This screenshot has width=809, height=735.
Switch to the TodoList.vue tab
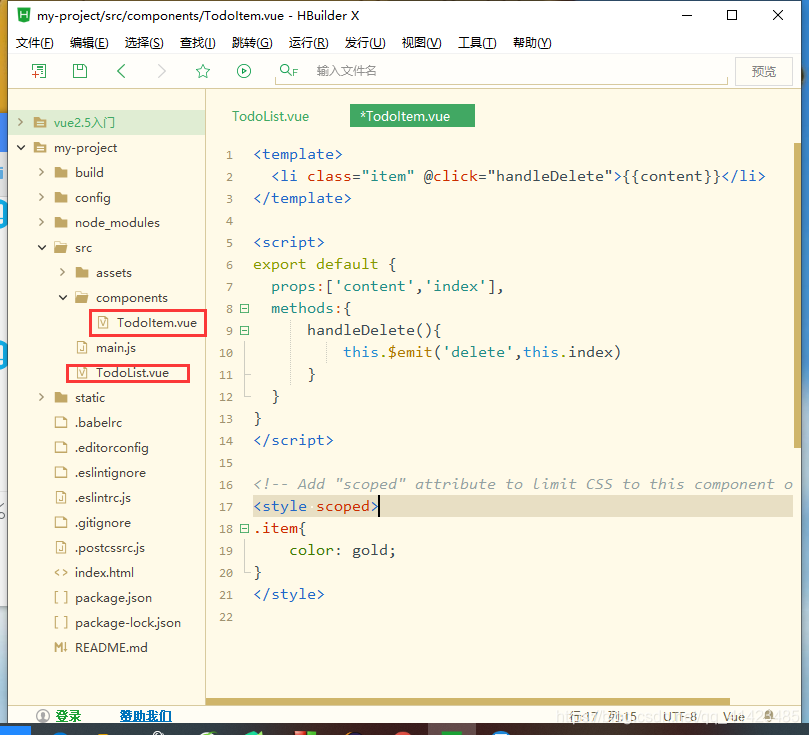coord(270,116)
